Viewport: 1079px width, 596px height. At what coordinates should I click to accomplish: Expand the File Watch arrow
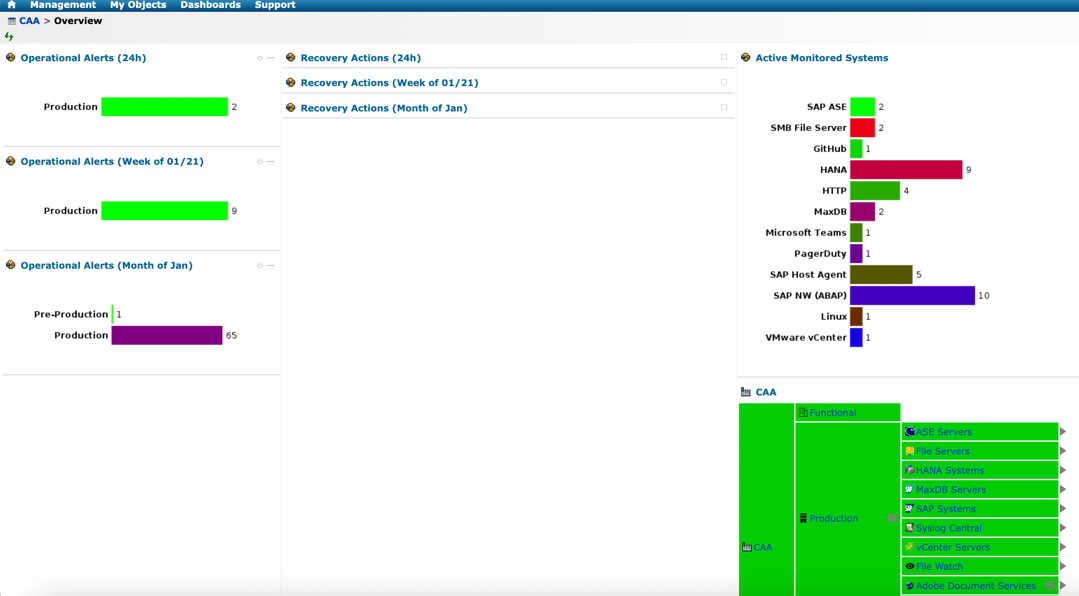click(x=1063, y=566)
